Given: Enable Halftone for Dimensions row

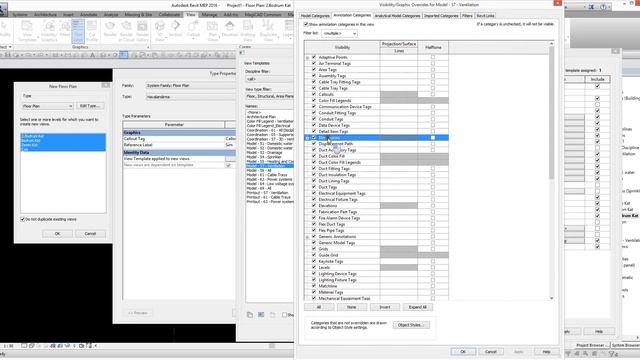Looking at the screenshot, I should (x=433, y=138).
